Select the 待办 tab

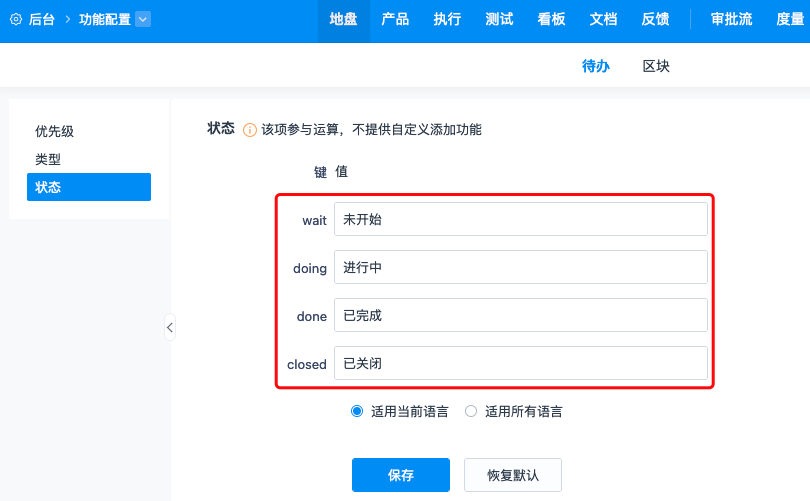[596, 67]
